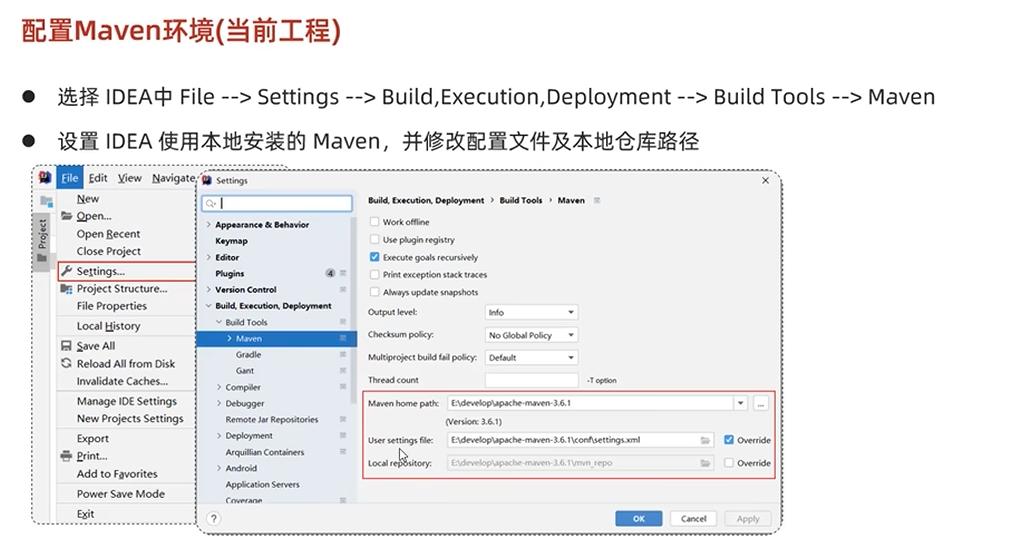1026x559 pixels.
Task: Enable Always update snapshots checkbox
Action: coord(374,292)
